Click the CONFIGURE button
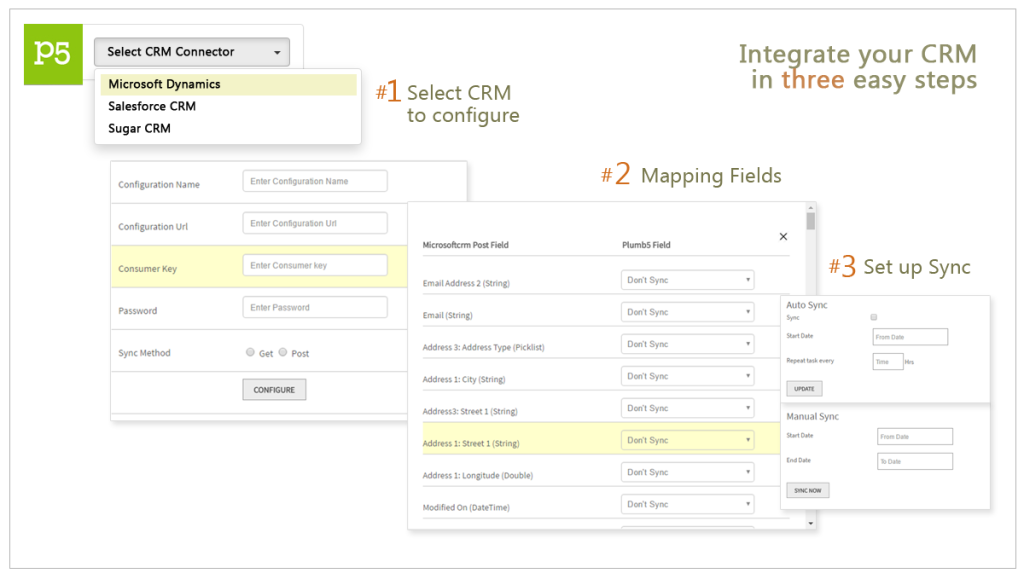 274,390
